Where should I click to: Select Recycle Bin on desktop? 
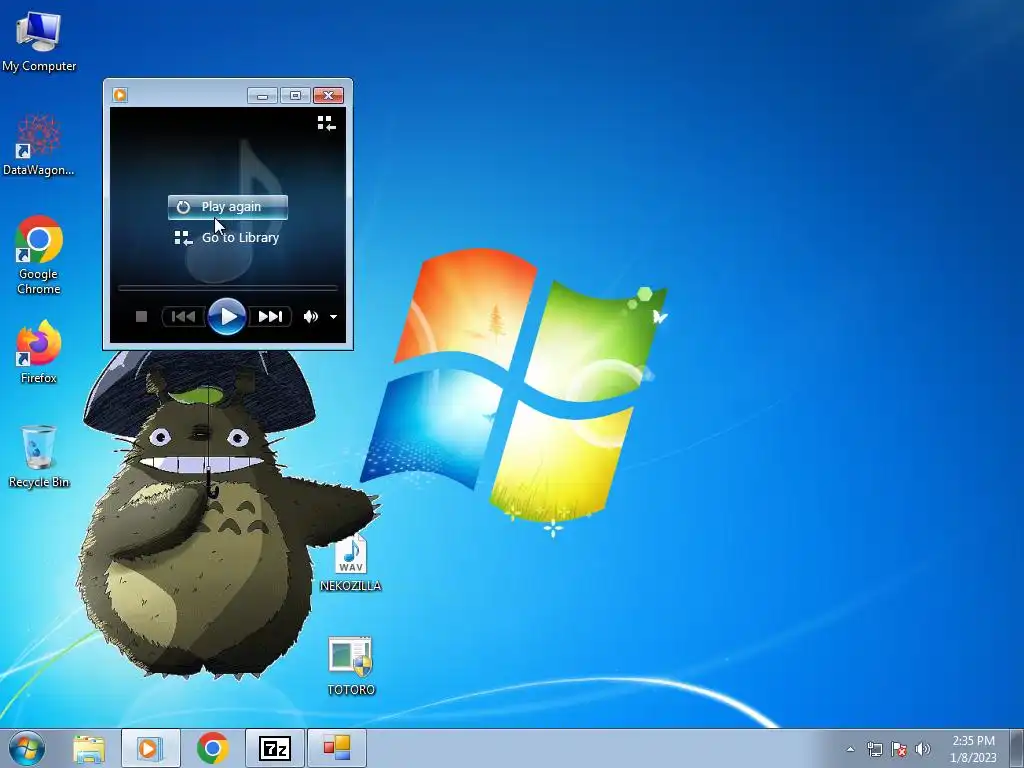tap(39, 456)
